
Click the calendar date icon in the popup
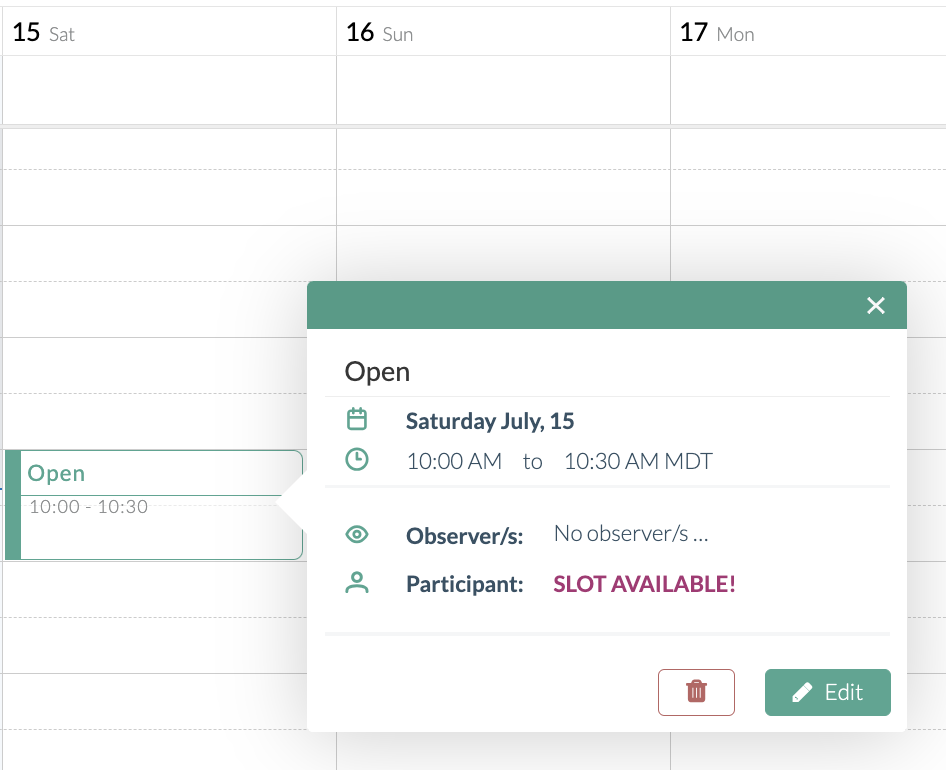click(x=357, y=419)
